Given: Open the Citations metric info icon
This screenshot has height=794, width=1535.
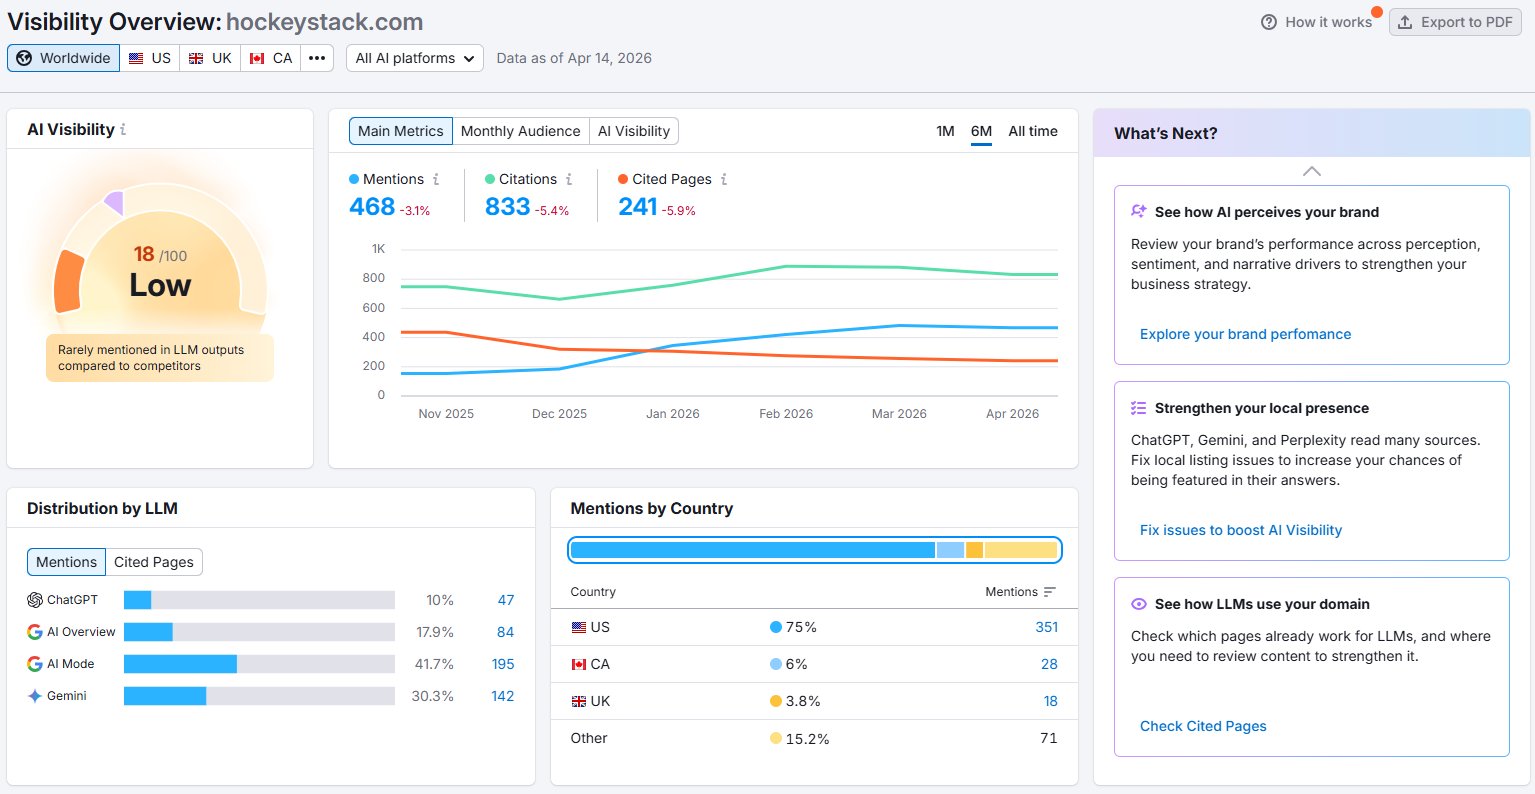Looking at the screenshot, I should point(569,179).
